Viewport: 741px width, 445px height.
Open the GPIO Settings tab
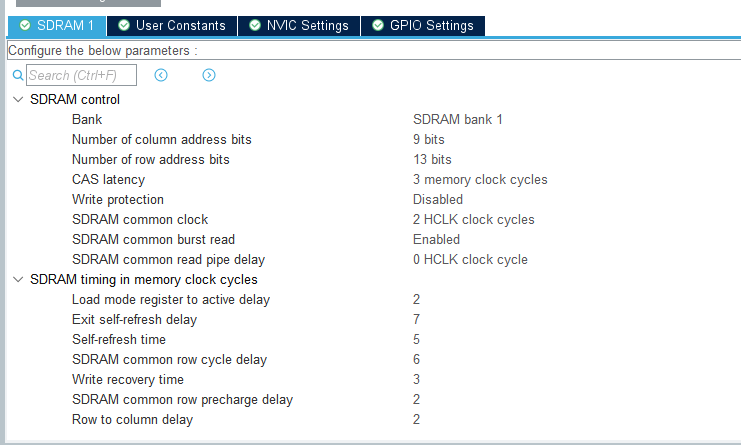[x=422, y=25]
